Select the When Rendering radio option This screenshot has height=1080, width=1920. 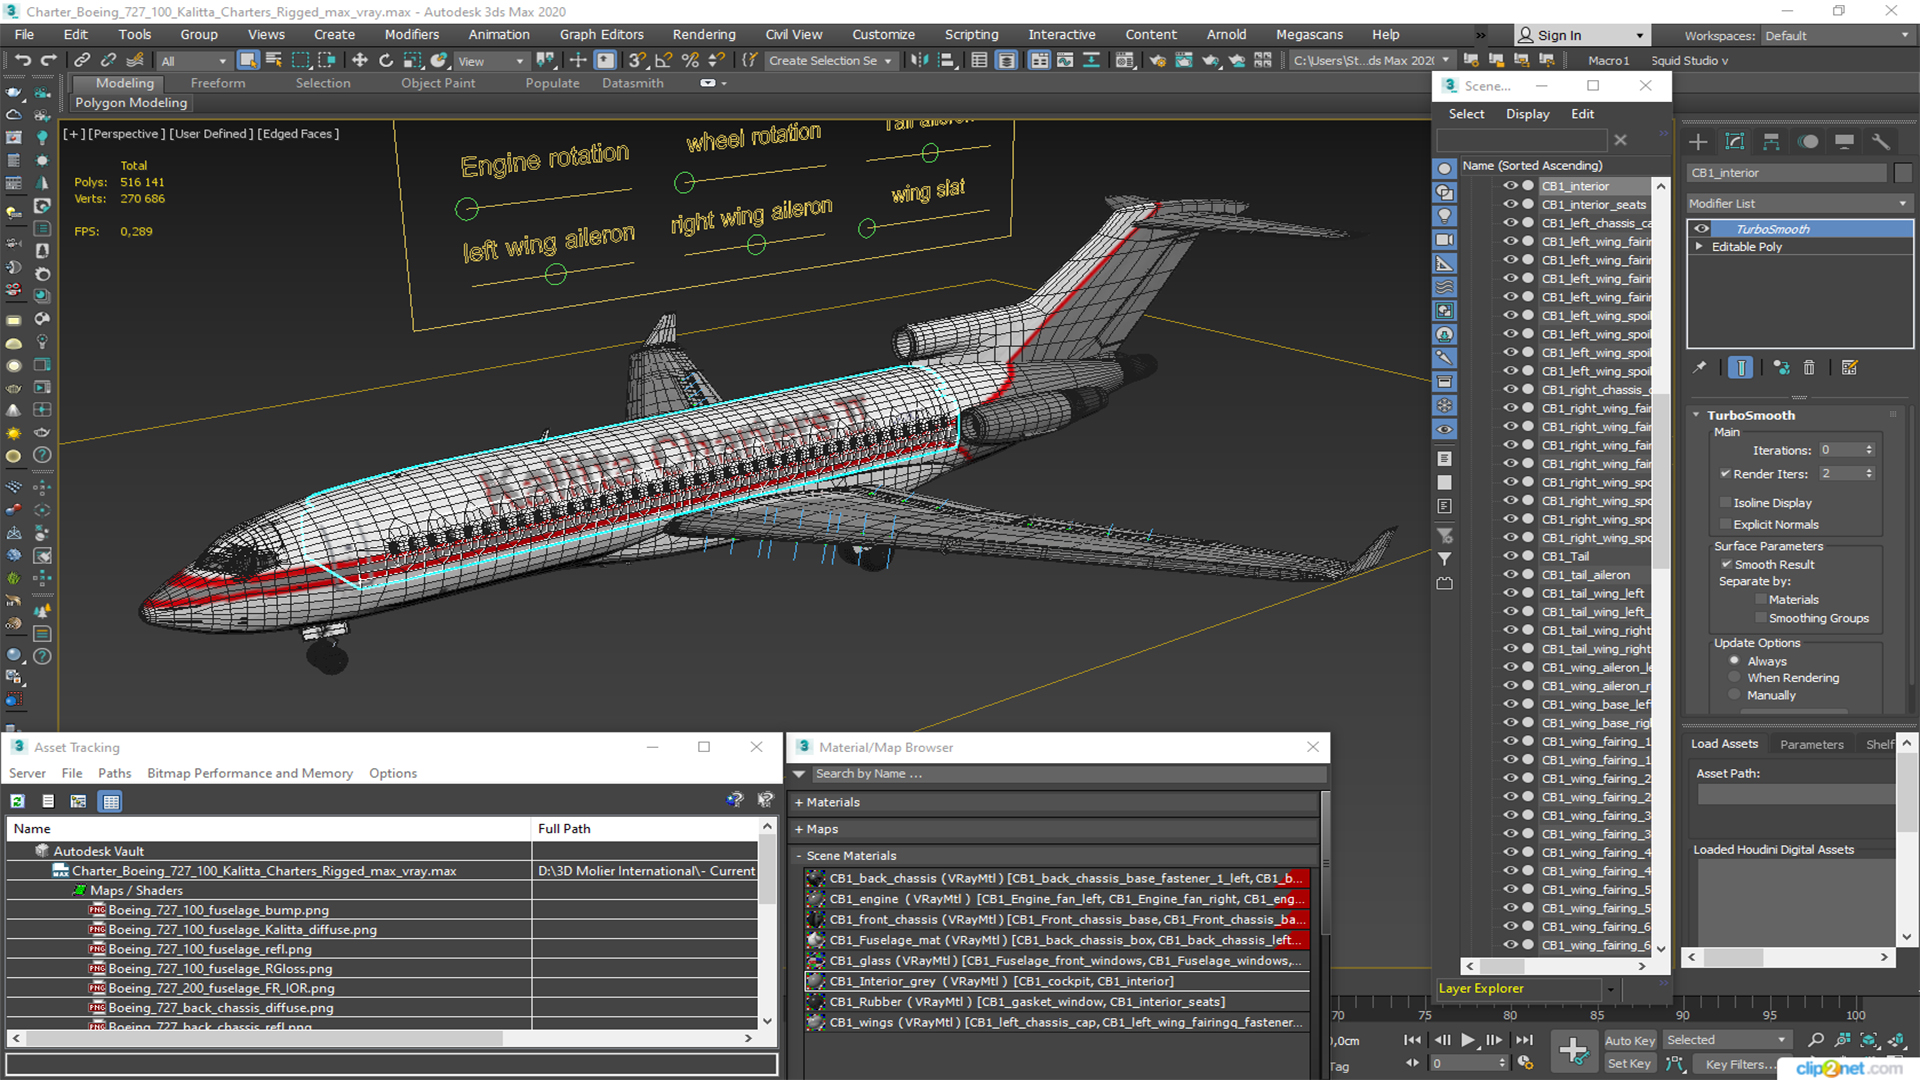click(x=1735, y=678)
